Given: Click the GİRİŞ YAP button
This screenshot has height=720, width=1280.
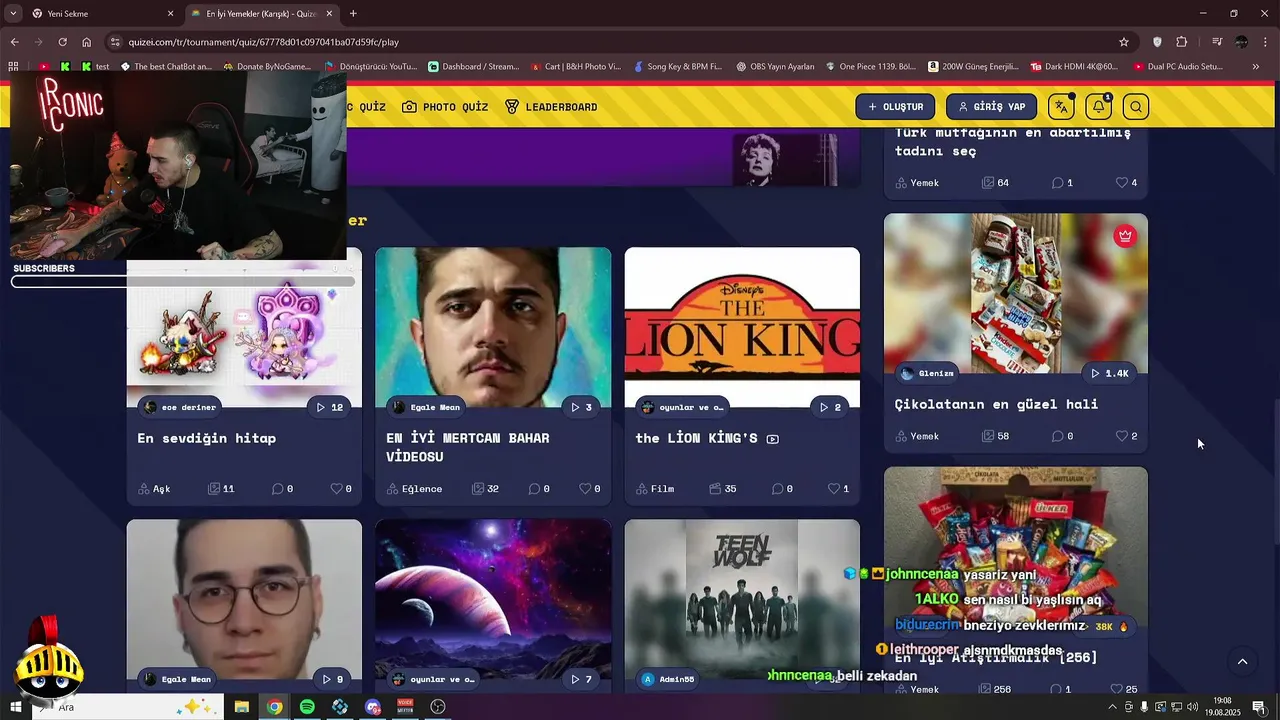Looking at the screenshot, I should coord(991,107).
